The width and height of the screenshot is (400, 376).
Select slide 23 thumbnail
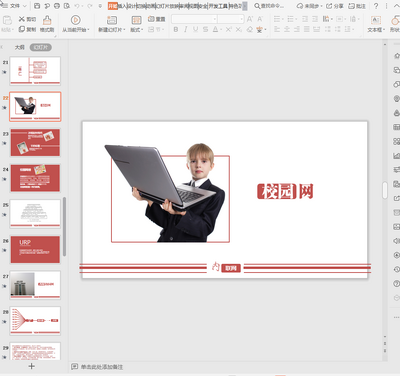(35, 143)
